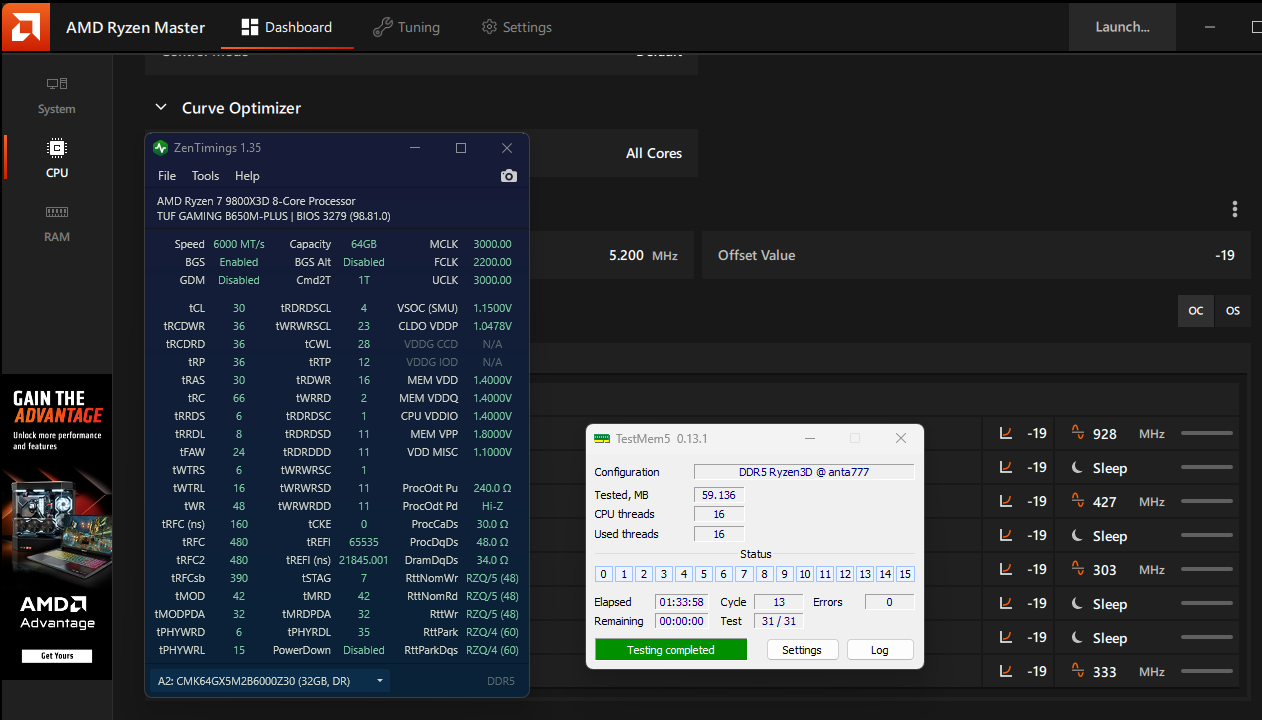
Task: Click the PowerDown Disabled value
Action: tap(364, 650)
